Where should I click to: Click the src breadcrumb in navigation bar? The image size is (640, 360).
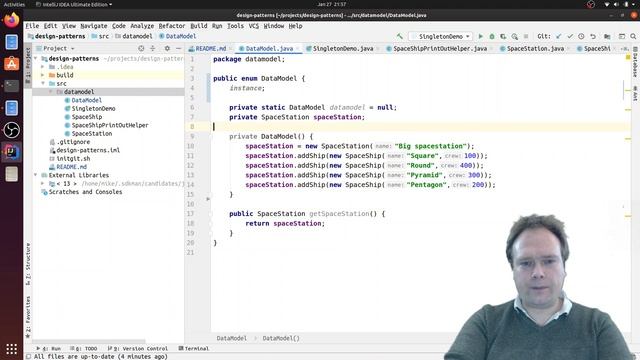[104, 36]
